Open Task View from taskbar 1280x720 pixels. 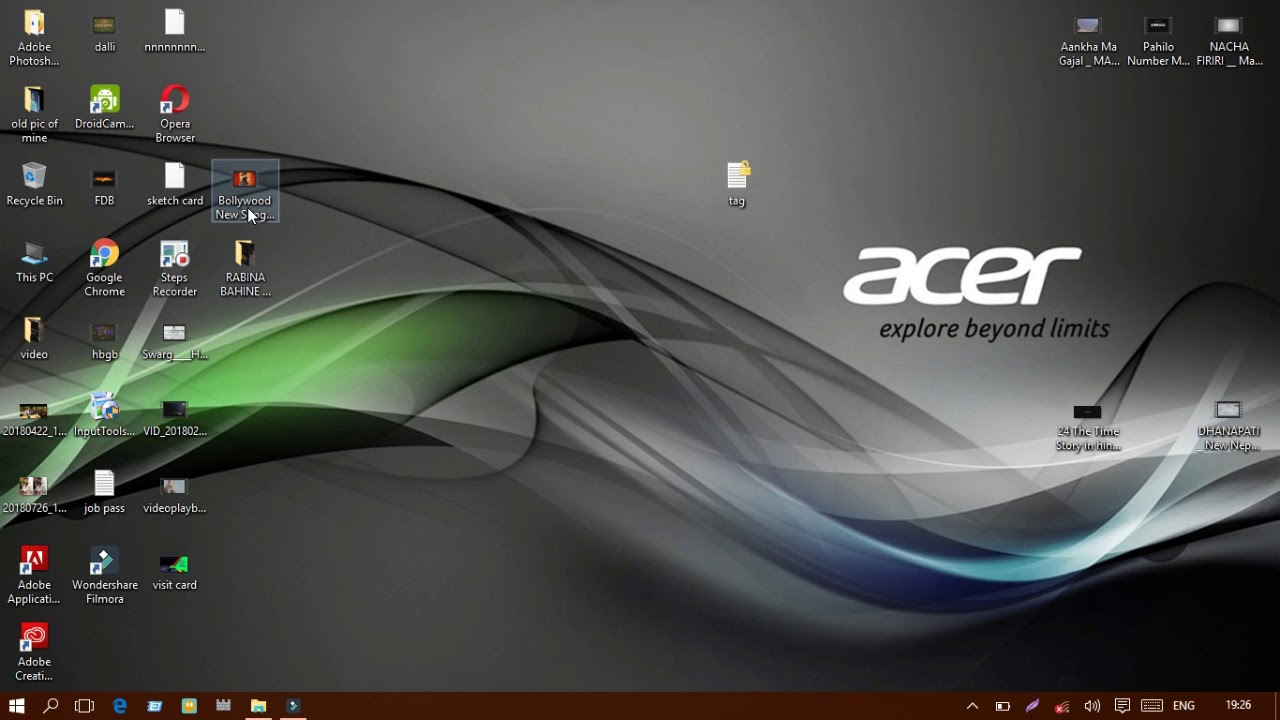(x=84, y=706)
